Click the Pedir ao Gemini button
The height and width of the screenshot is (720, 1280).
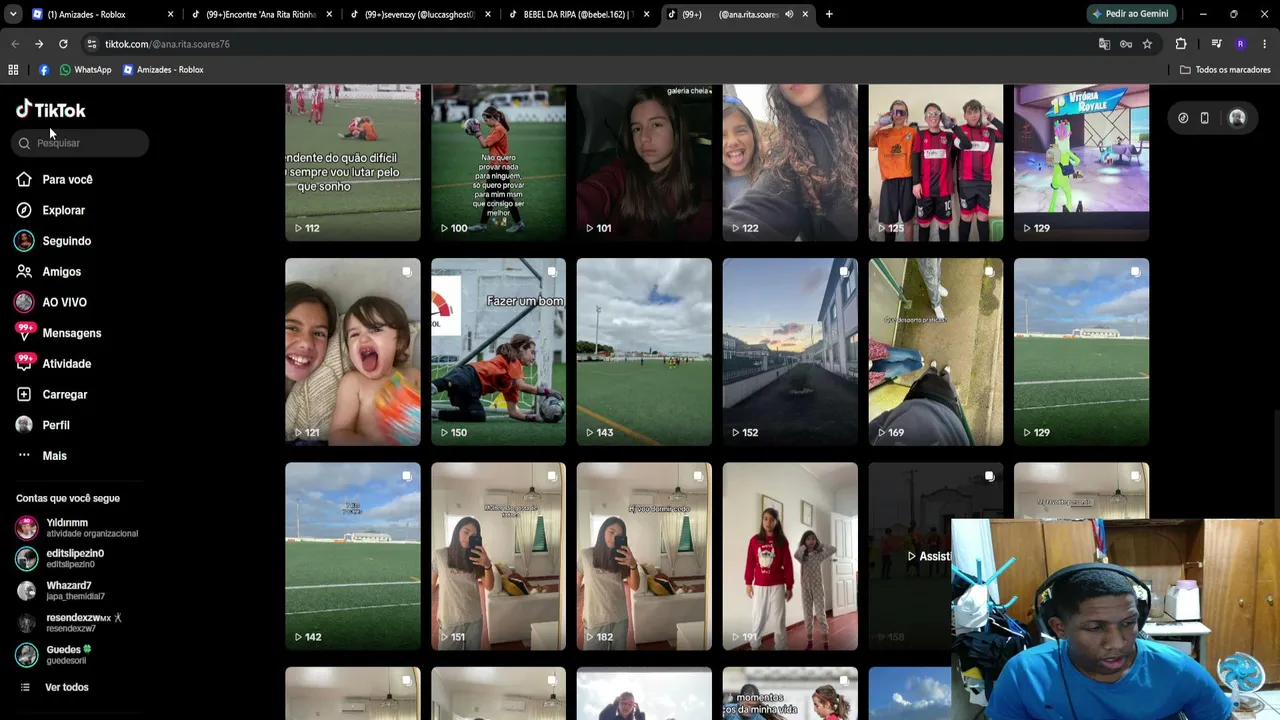pyautogui.click(x=1130, y=14)
